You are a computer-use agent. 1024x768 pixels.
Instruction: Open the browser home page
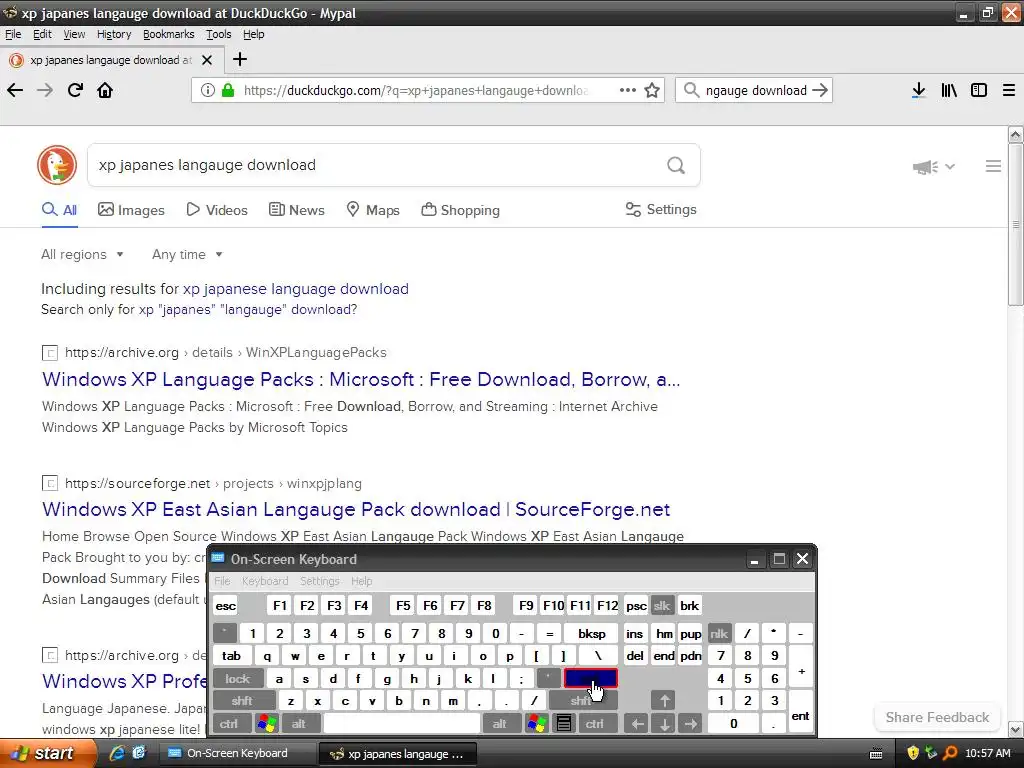coord(105,90)
